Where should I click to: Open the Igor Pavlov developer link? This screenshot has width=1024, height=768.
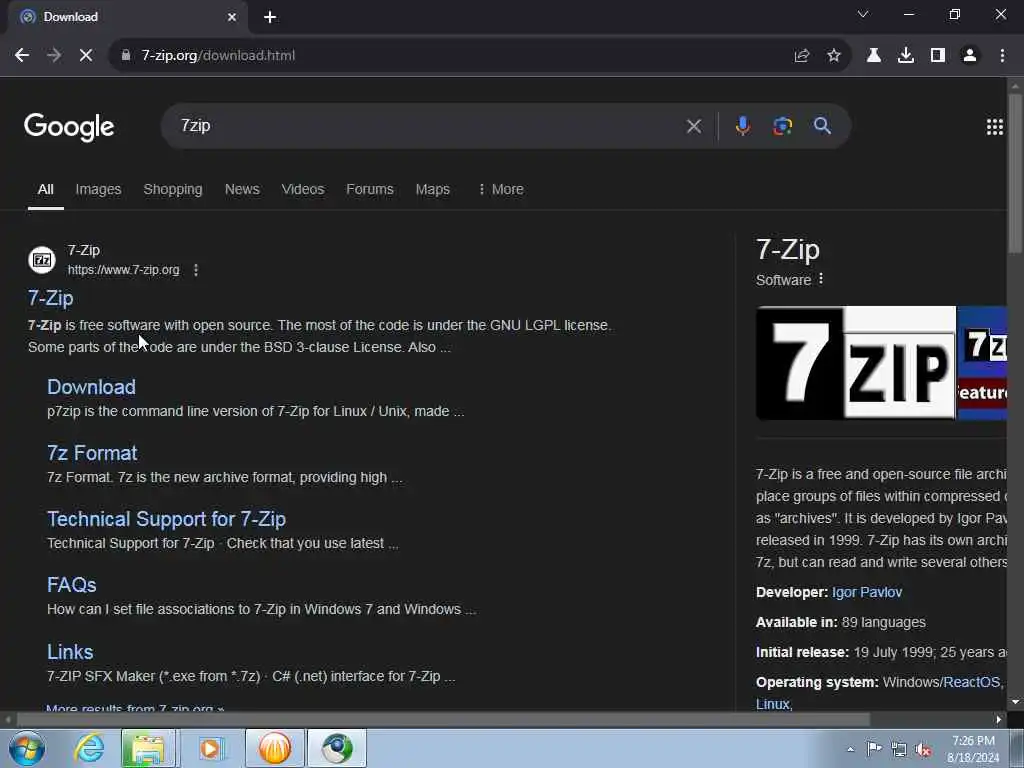(x=867, y=592)
